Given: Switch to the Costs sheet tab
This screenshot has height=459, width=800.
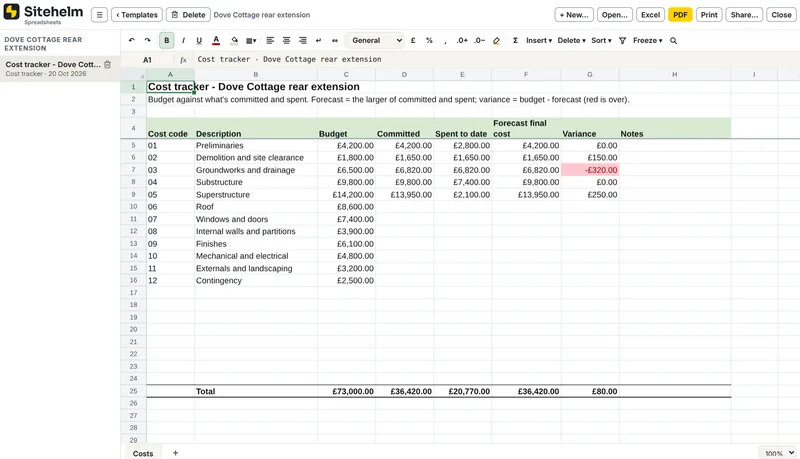Looking at the screenshot, I should (143, 453).
